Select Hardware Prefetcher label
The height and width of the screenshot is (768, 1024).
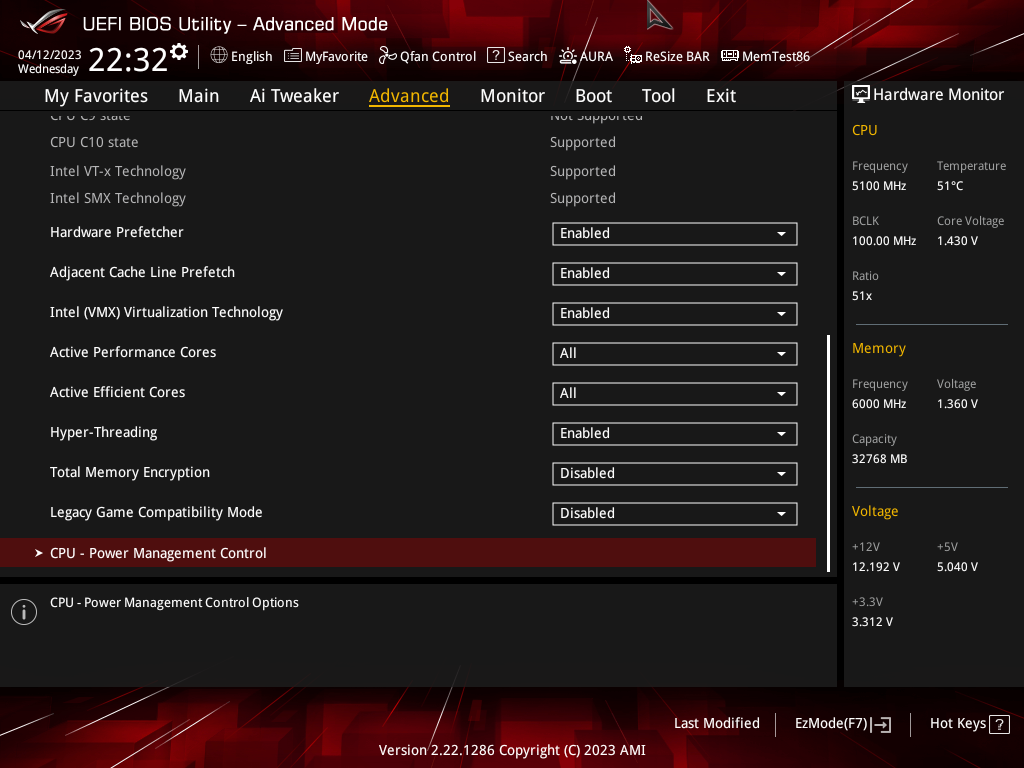[x=117, y=232]
